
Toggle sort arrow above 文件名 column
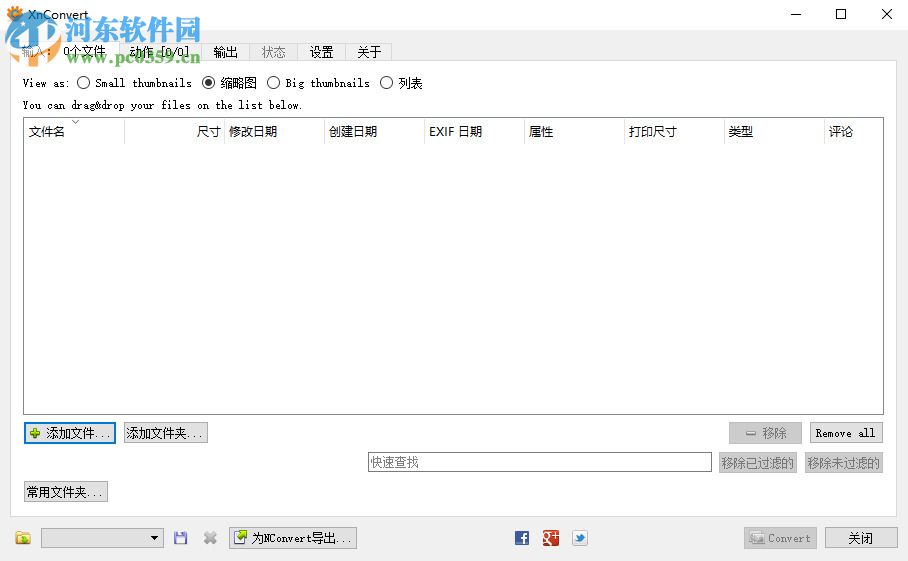tap(75, 122)
